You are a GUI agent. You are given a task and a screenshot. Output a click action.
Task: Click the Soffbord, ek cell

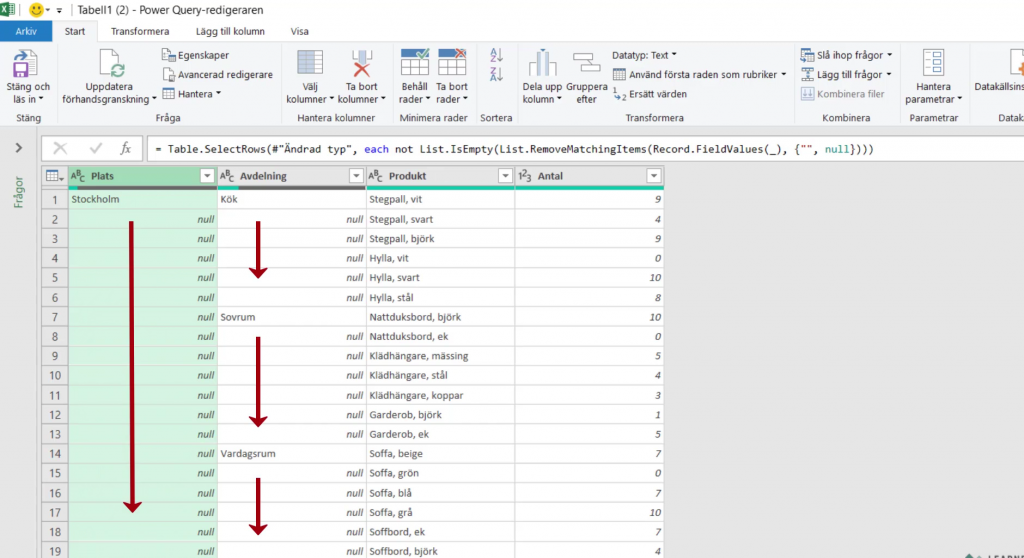440,532
